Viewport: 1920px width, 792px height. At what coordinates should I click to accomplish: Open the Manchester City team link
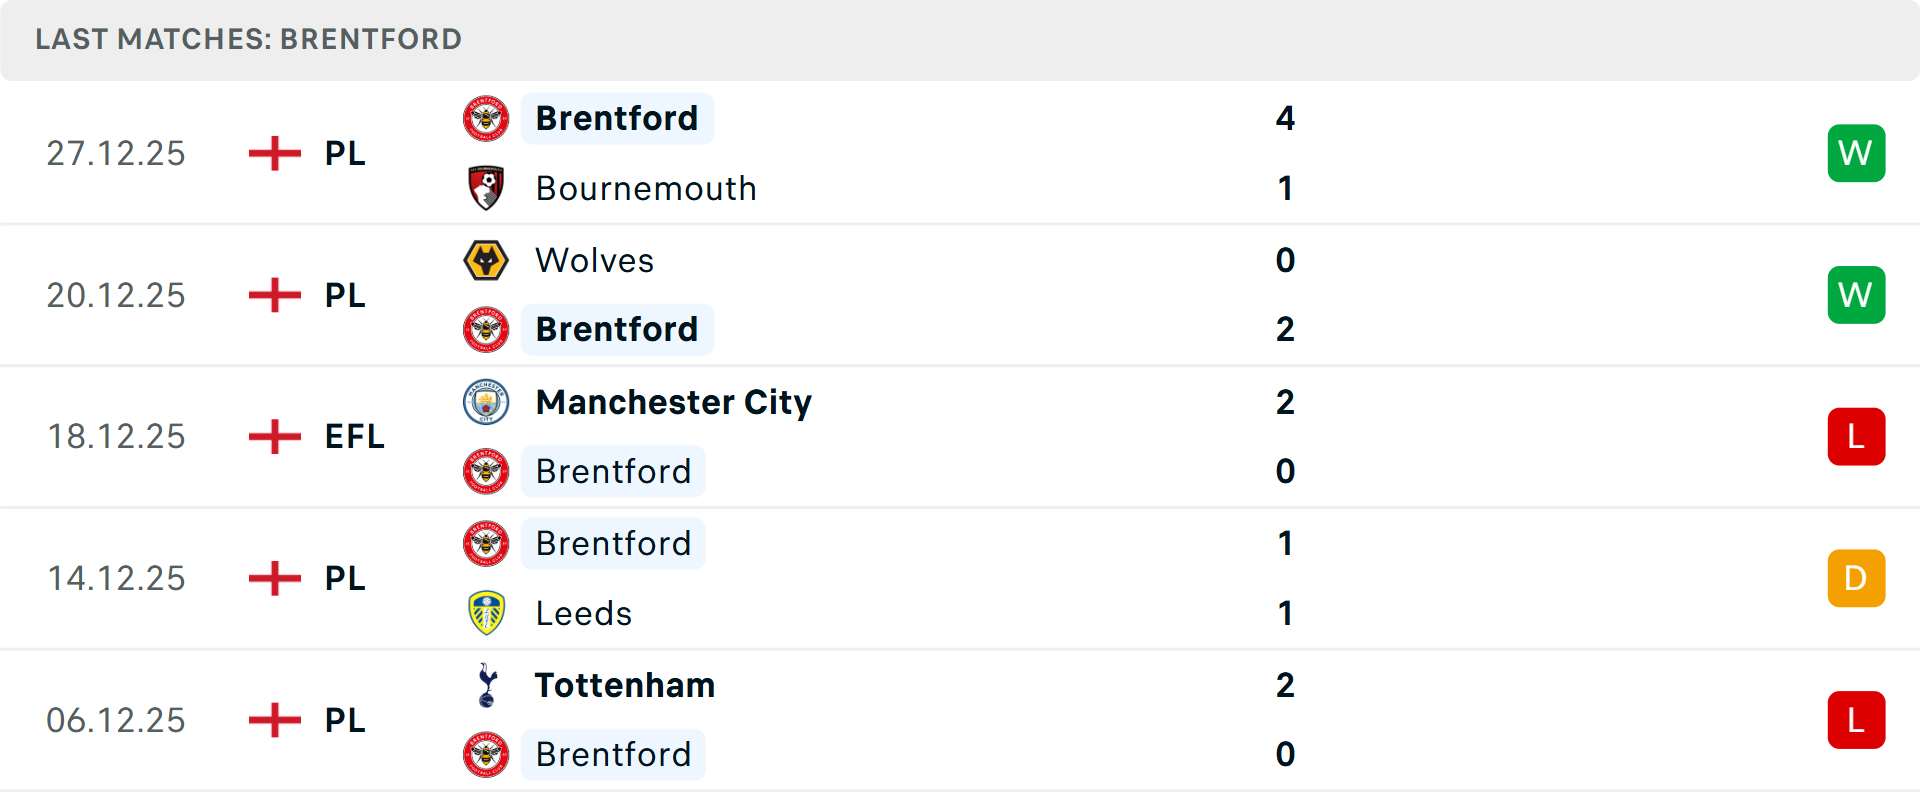pyautogui.click(x=673, y=402)
